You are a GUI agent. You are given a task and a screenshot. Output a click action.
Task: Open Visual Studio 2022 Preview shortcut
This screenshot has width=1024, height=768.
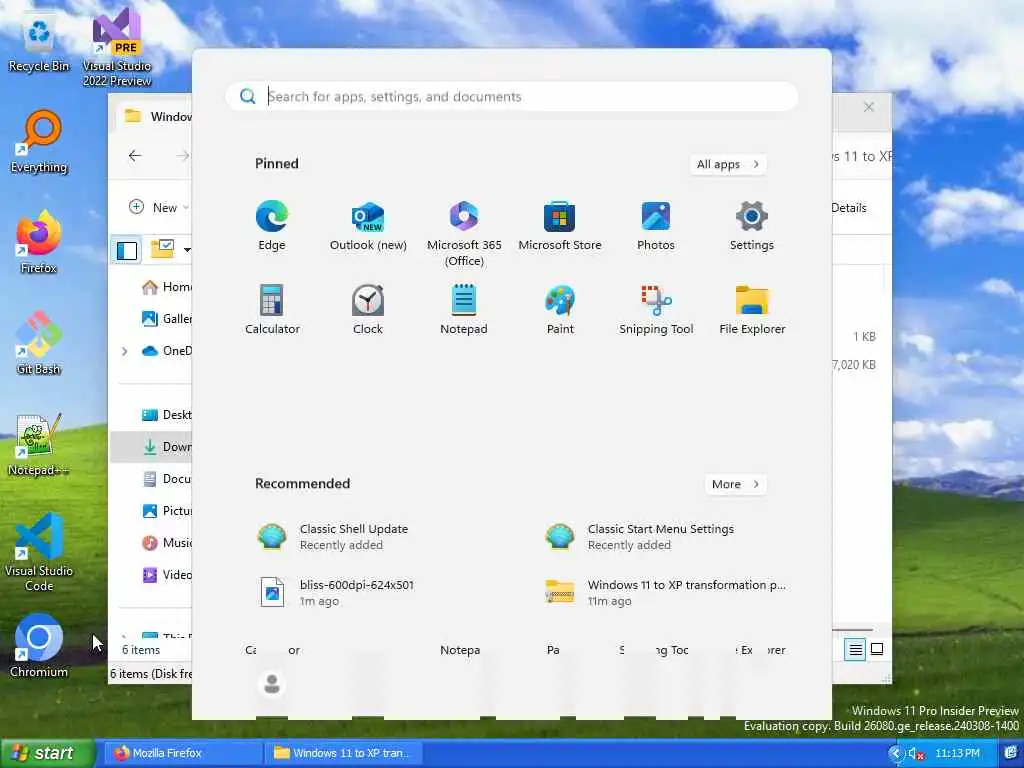117,47
